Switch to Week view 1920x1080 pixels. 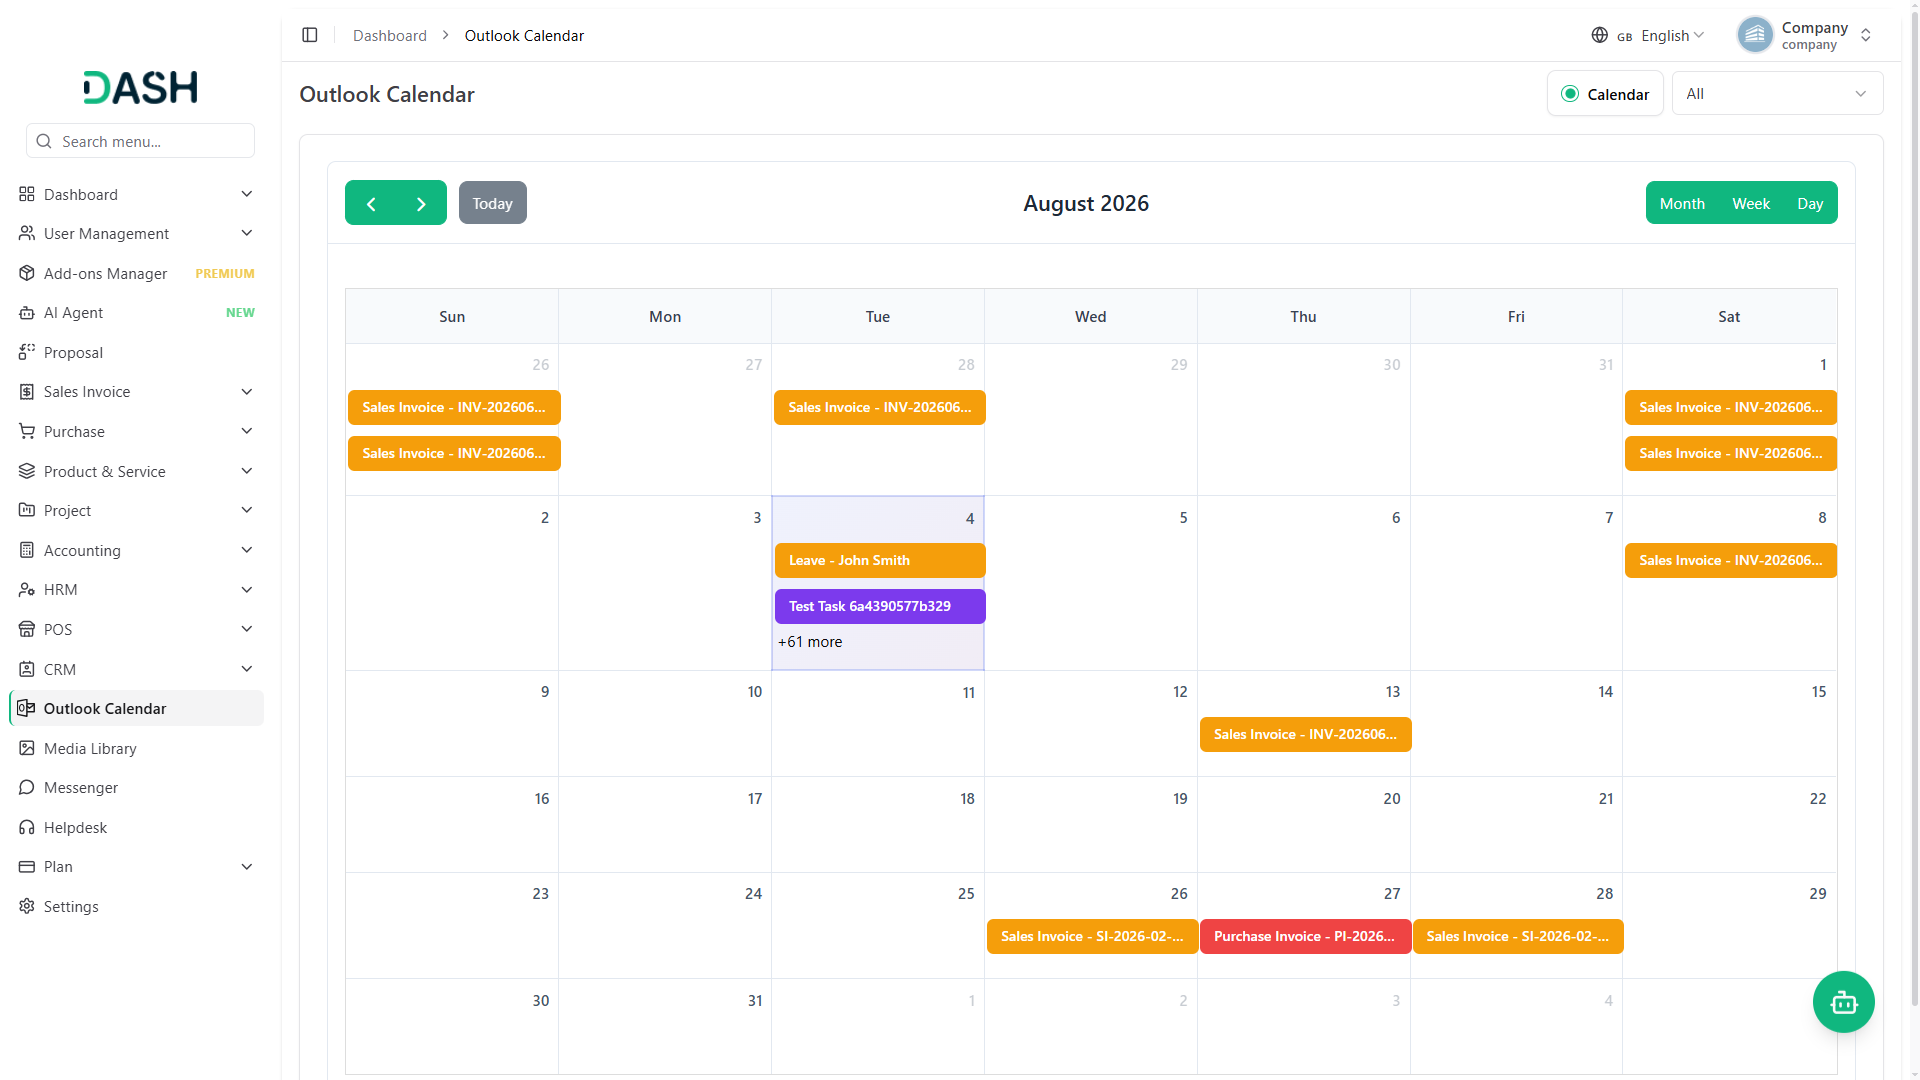point(1751,203)
